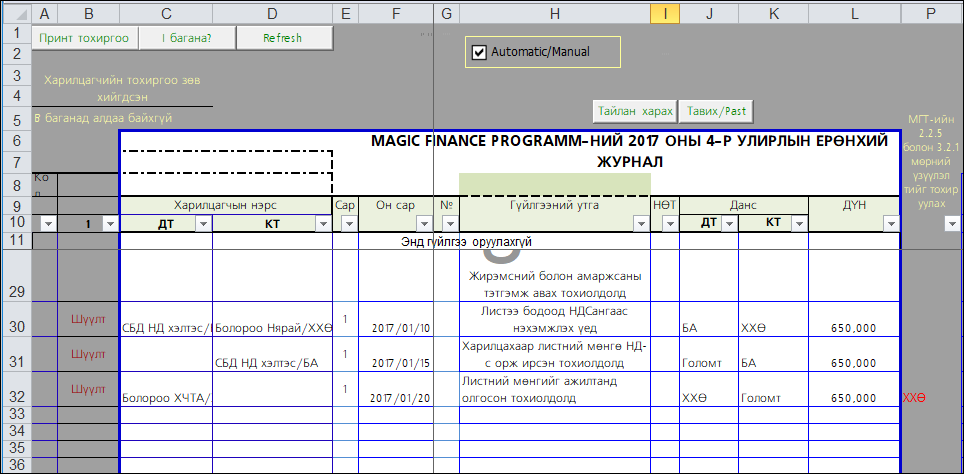Open the ДҮН column filter dropdown
The height and width of the screenshot is (474, 964).
point(890,224)
